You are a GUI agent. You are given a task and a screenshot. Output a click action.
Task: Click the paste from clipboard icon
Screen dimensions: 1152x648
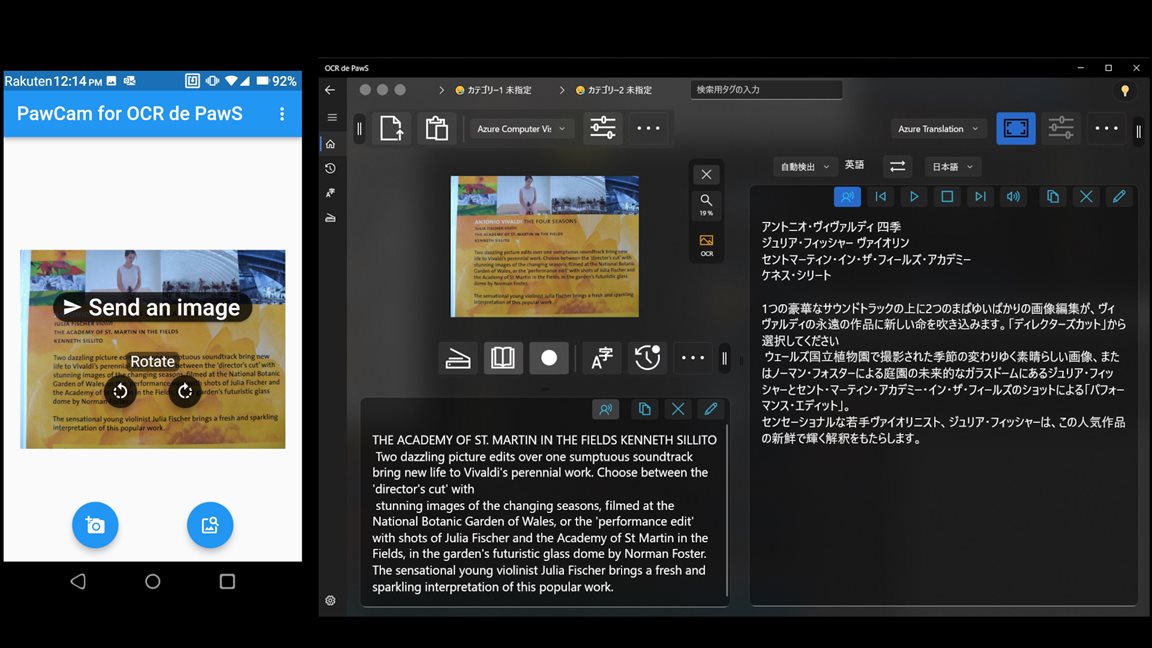(x=436, y=129)
